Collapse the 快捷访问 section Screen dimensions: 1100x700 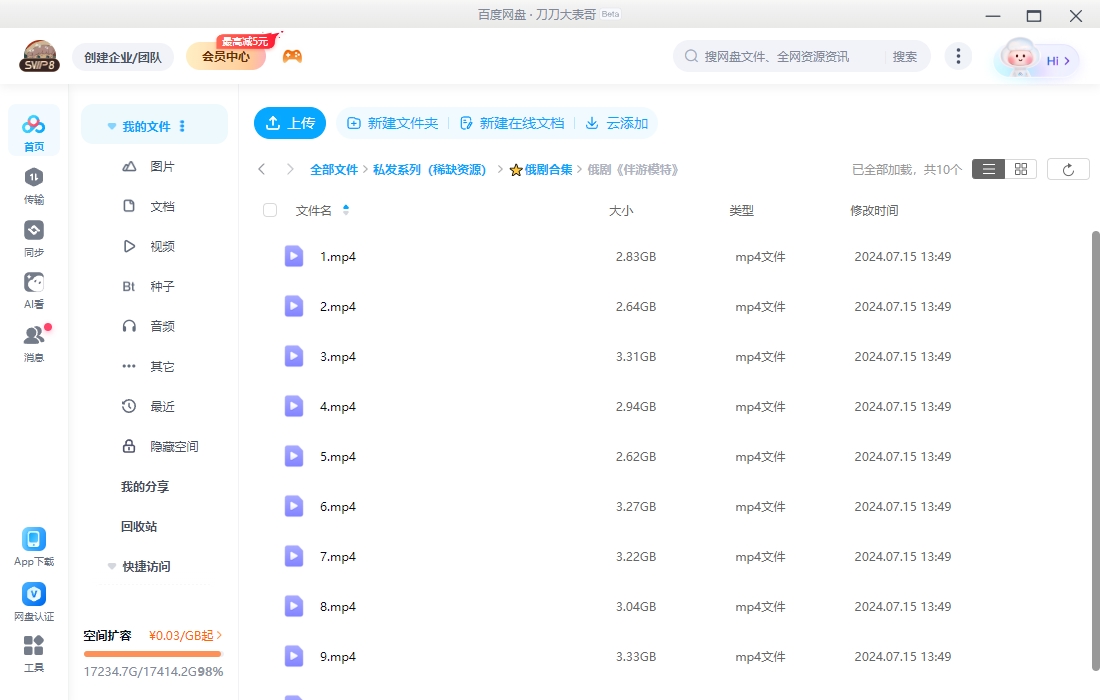click(x=111, y=566)
